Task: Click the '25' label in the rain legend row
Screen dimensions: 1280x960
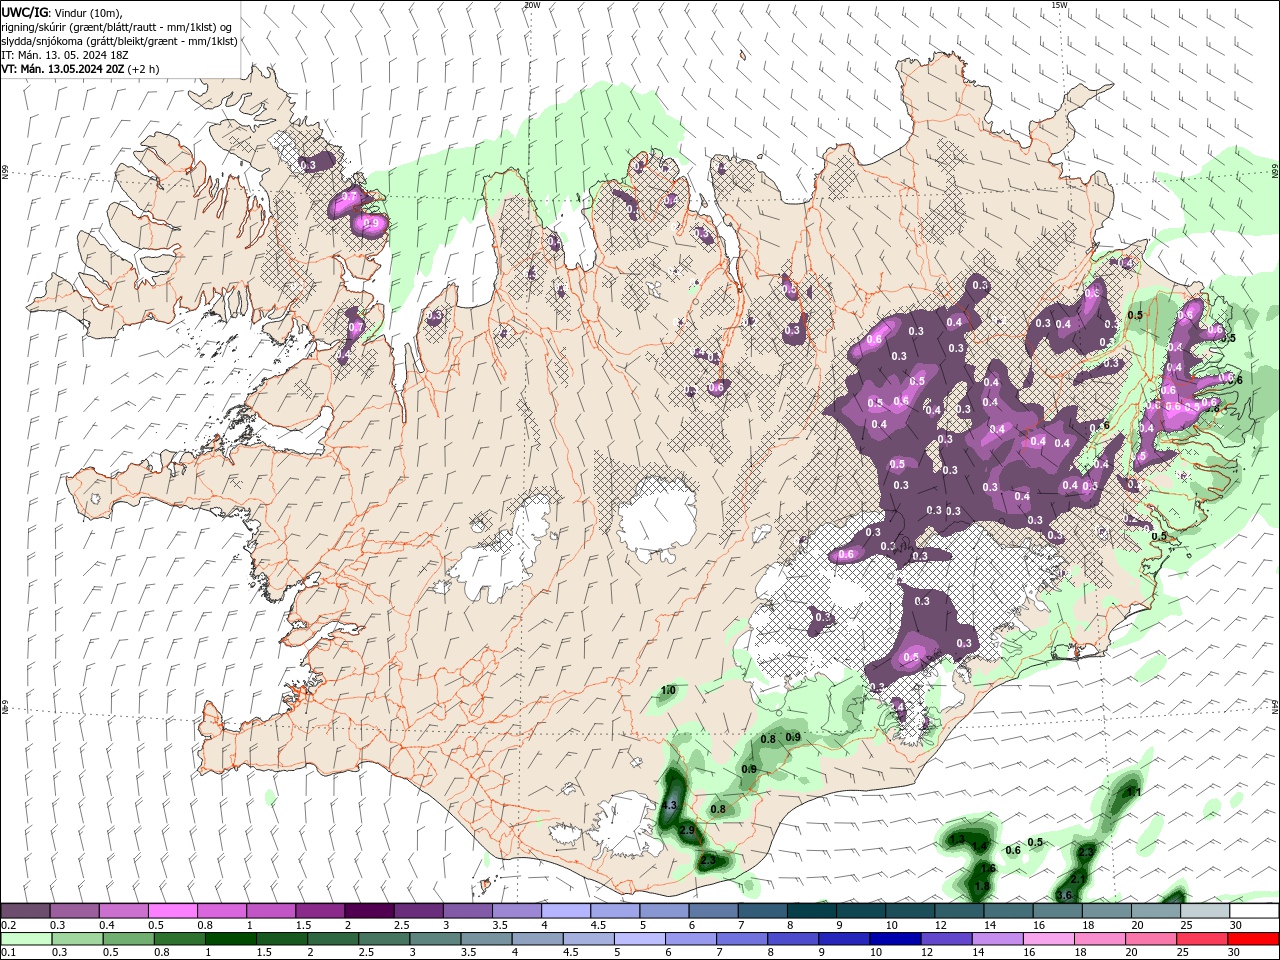Action: [1181, 953]
